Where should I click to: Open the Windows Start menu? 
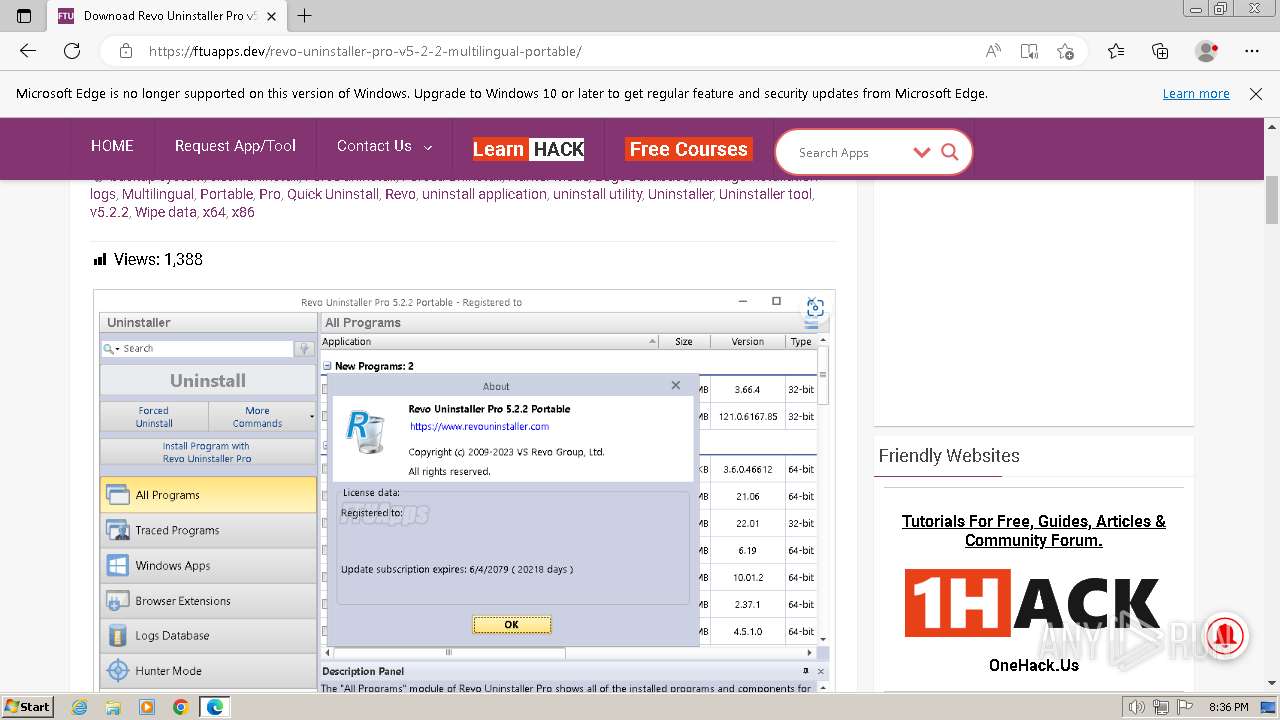(x=28, y=706)
